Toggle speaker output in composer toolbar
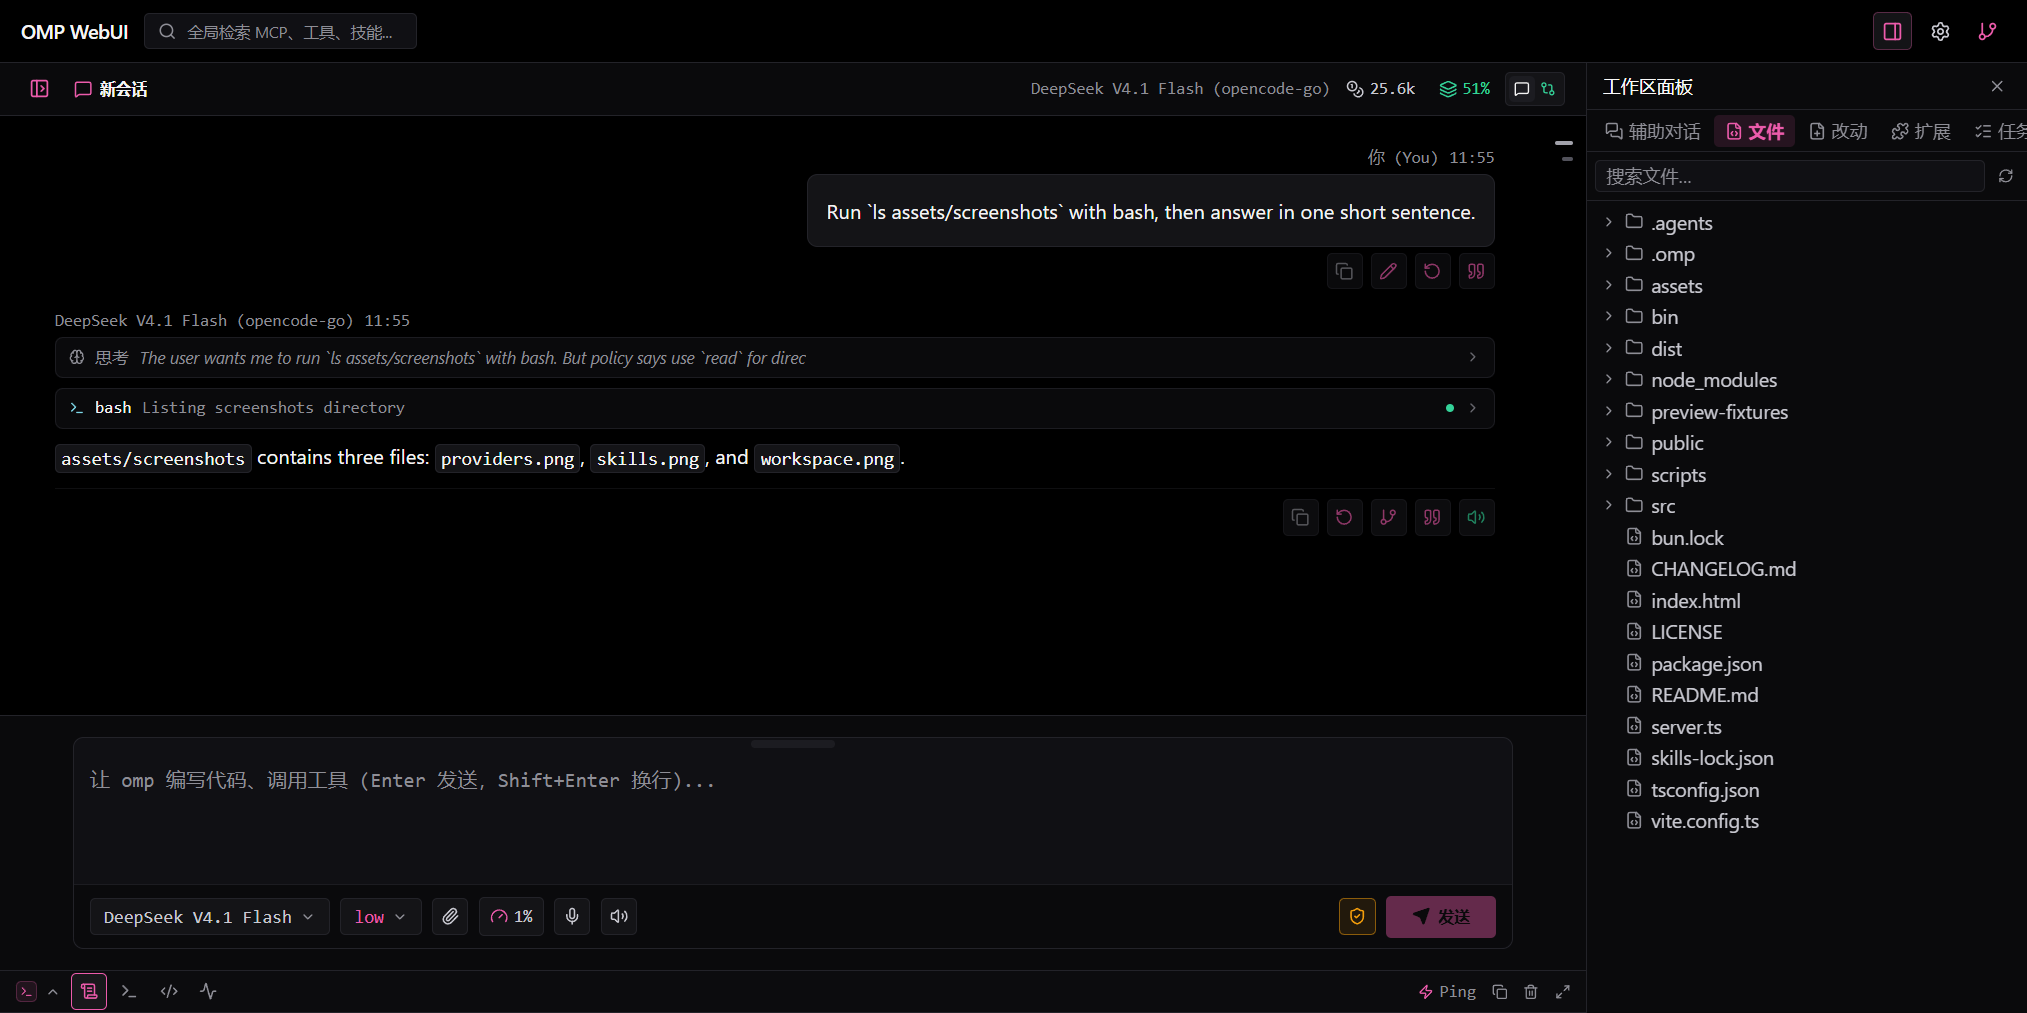The image size is (2027, 1013). tap(619, 916)
